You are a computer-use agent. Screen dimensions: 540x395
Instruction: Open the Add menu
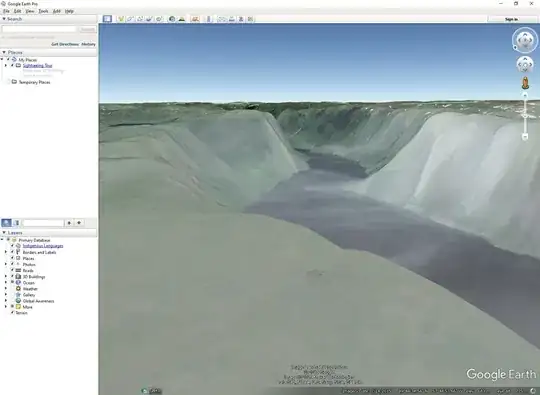click(56, 11)
